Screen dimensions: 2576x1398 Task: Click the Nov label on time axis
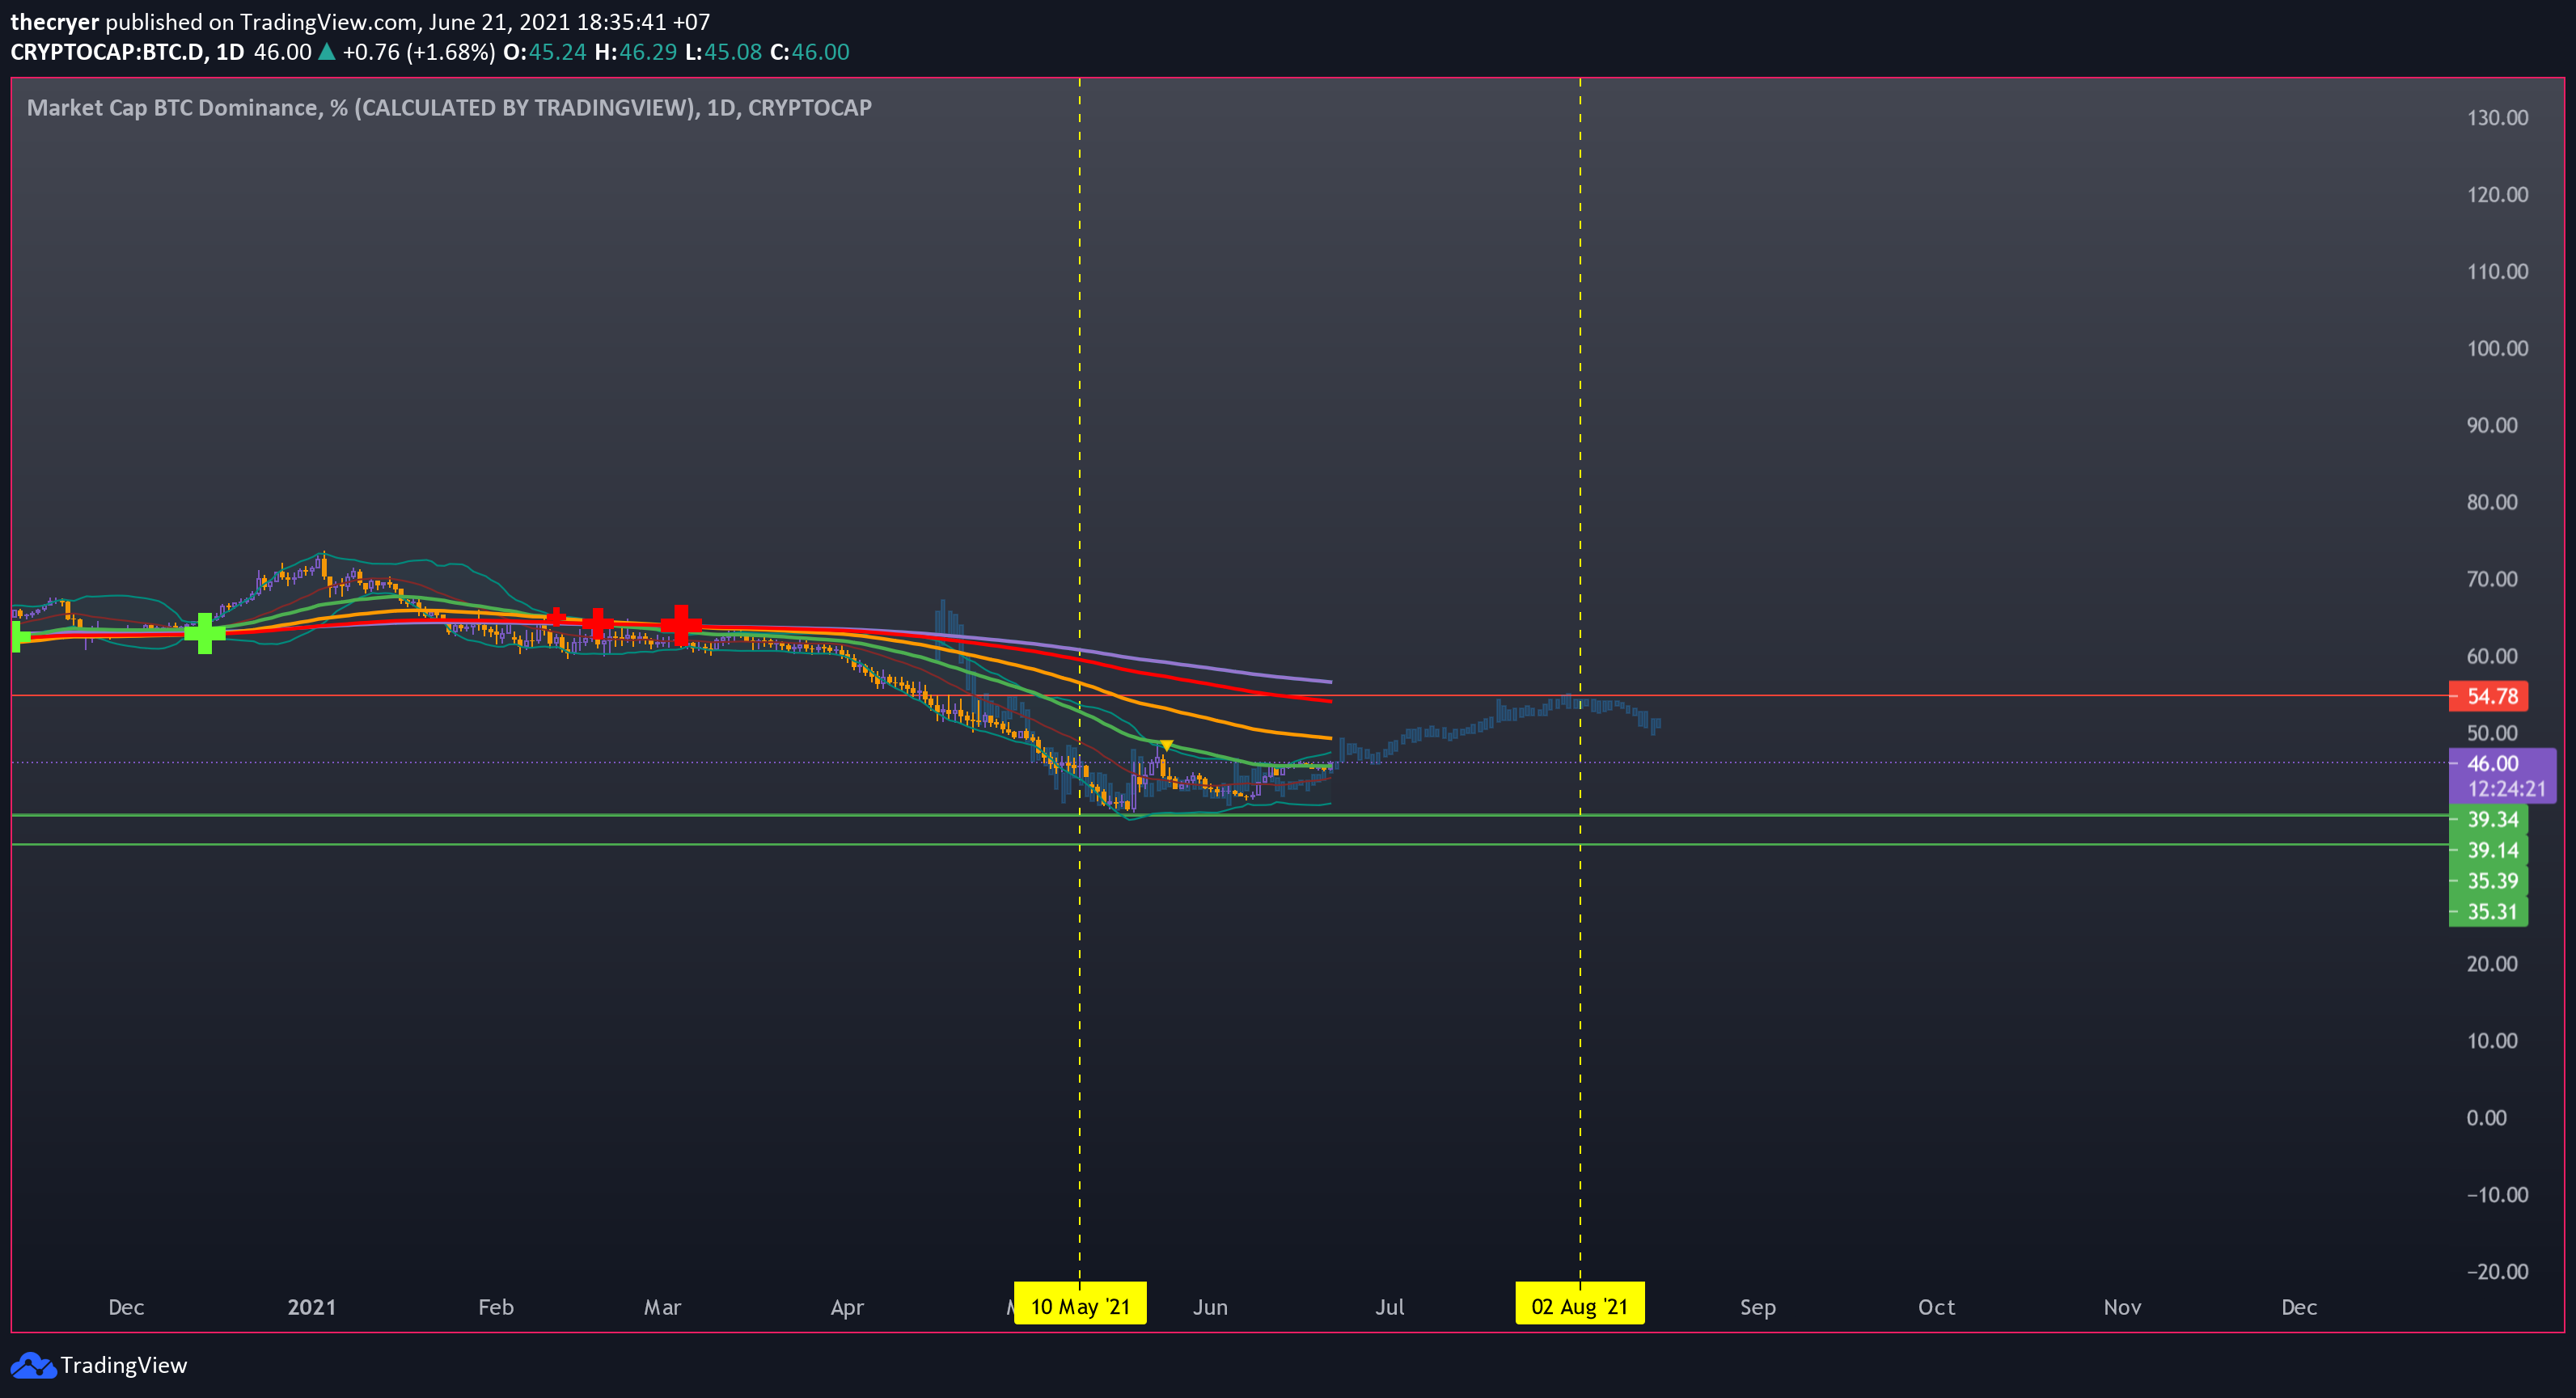coord(2123,1307)
